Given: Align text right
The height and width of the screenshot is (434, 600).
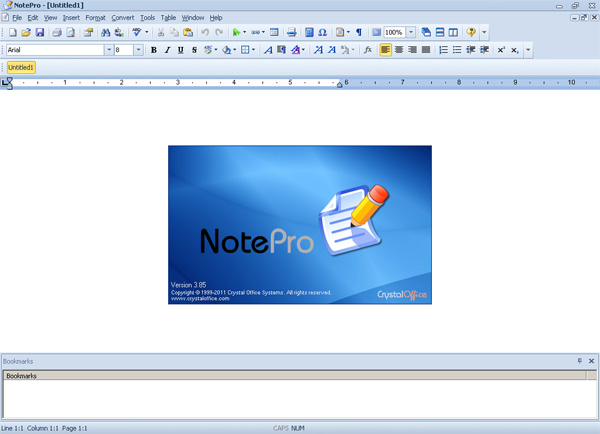Looking at the screenshot, I should click(412, 50).
